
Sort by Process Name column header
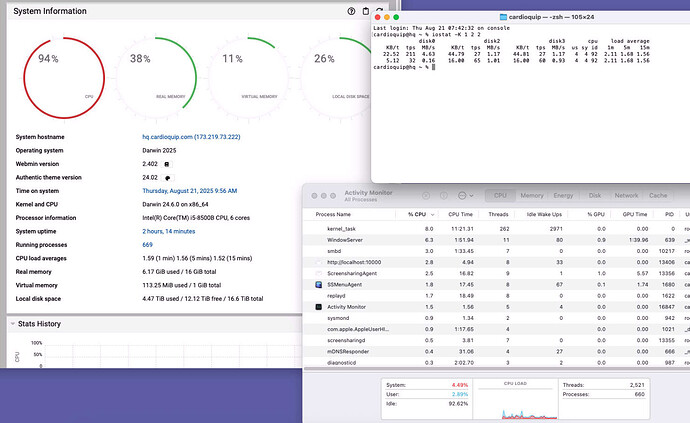pyautogui.click(x=333, y=214)
